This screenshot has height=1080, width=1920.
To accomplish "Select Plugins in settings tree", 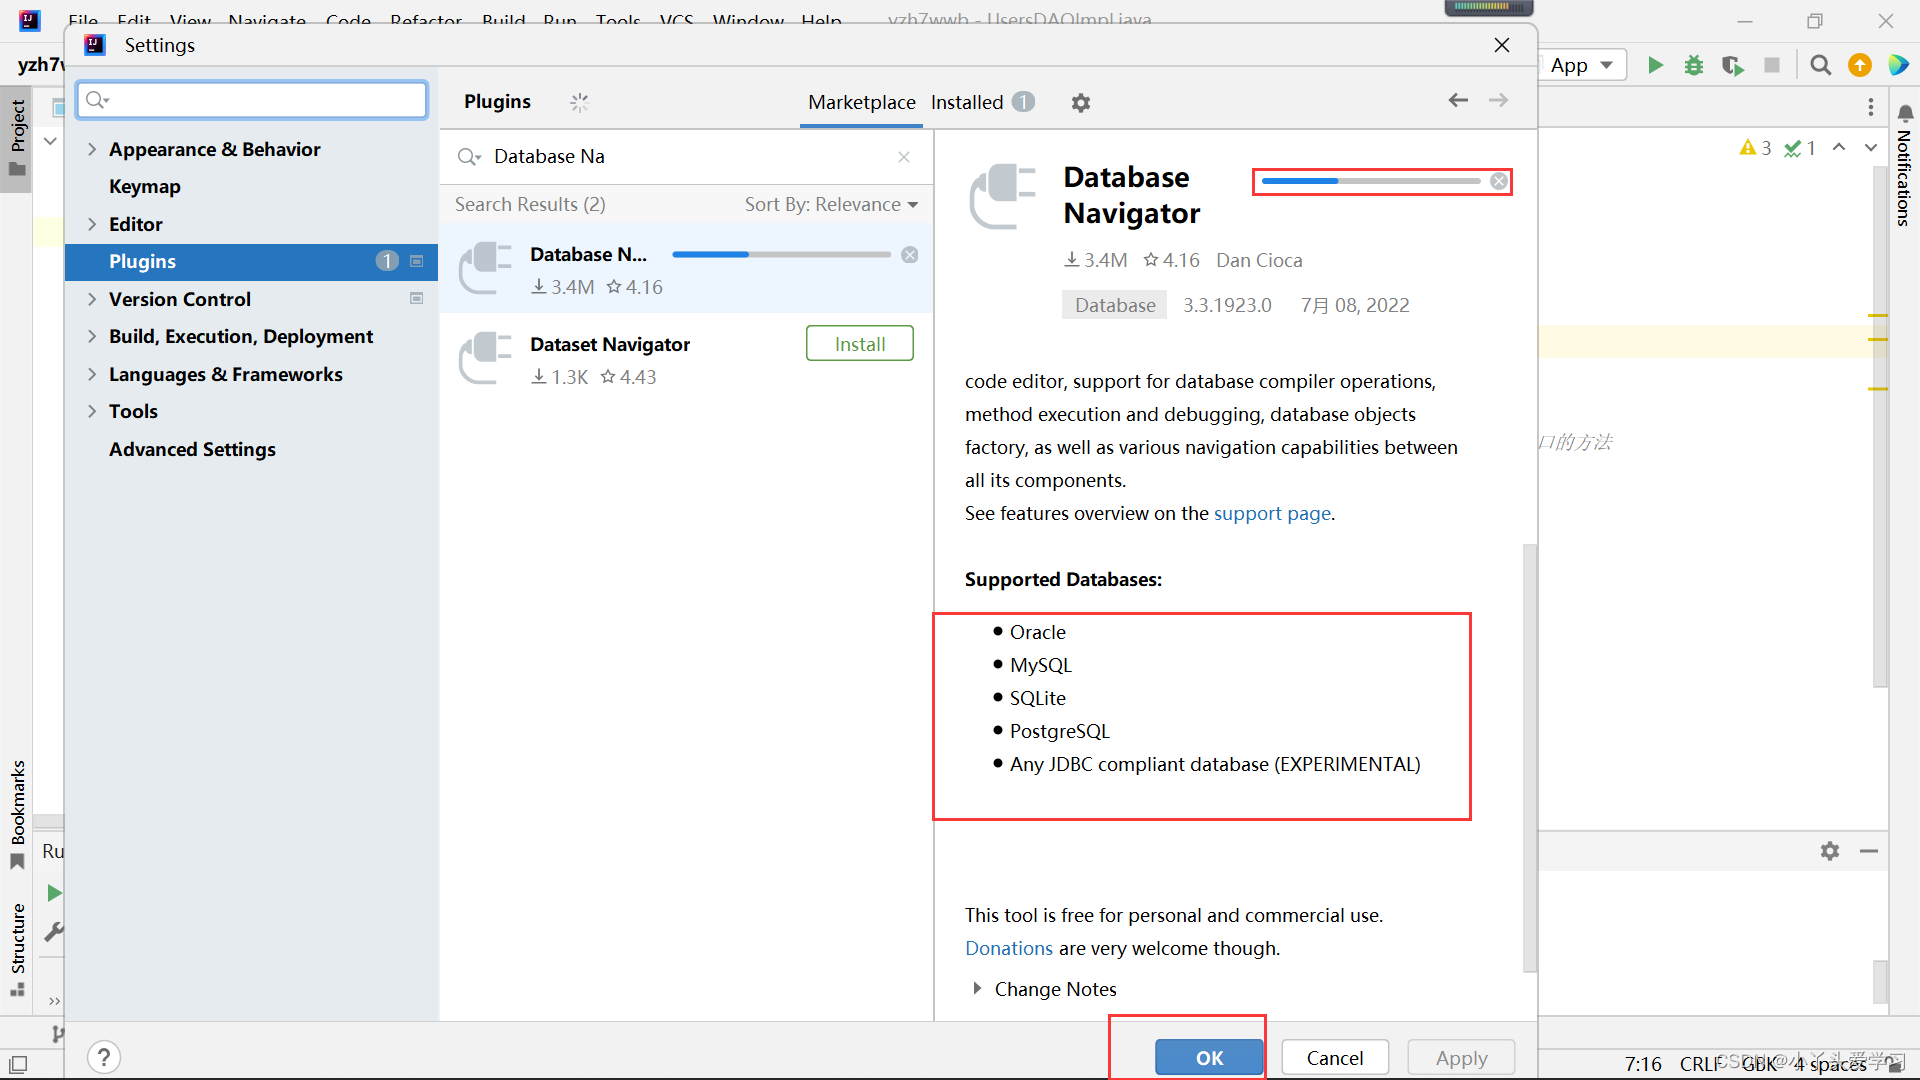I will click(251, 262).
